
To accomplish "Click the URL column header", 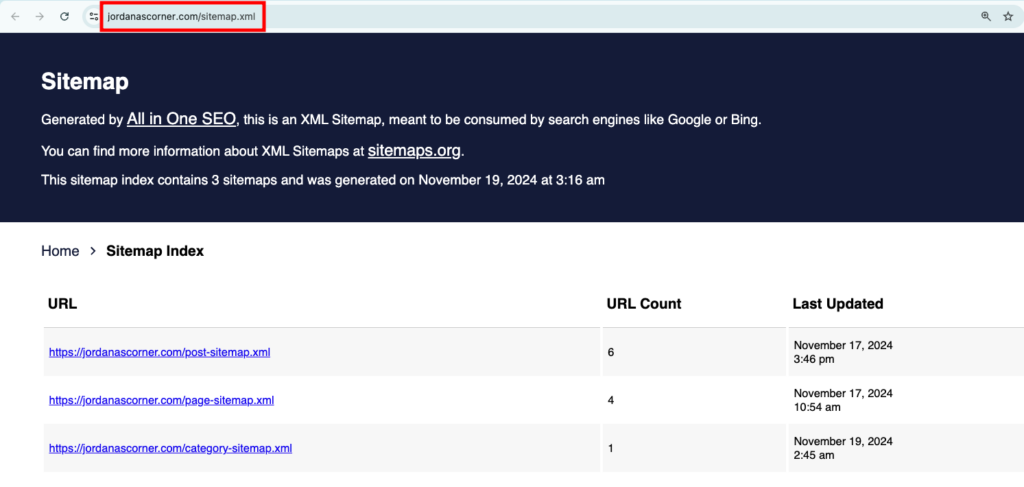I will (62, 303).
